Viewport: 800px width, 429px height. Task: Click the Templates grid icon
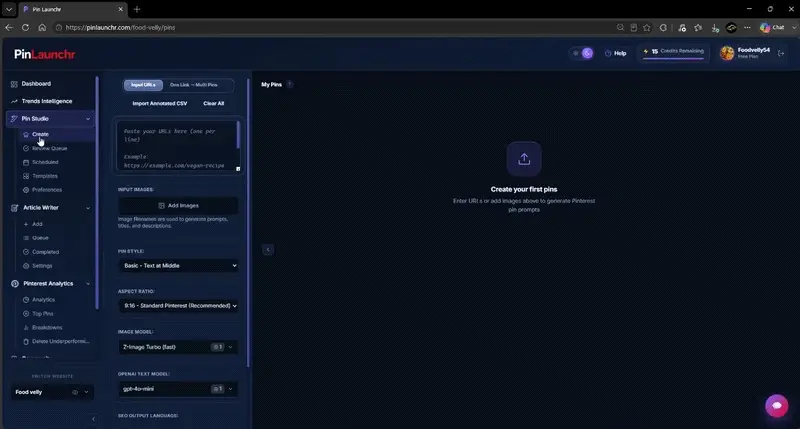click(x=26, y=176)
